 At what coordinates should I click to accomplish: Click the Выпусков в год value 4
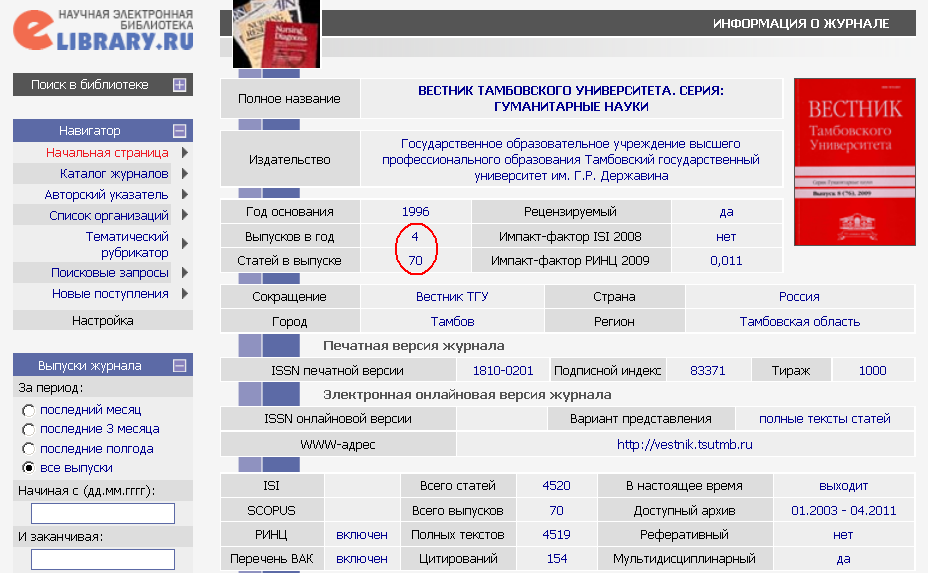pyautogui.click(x=415, y=236)
